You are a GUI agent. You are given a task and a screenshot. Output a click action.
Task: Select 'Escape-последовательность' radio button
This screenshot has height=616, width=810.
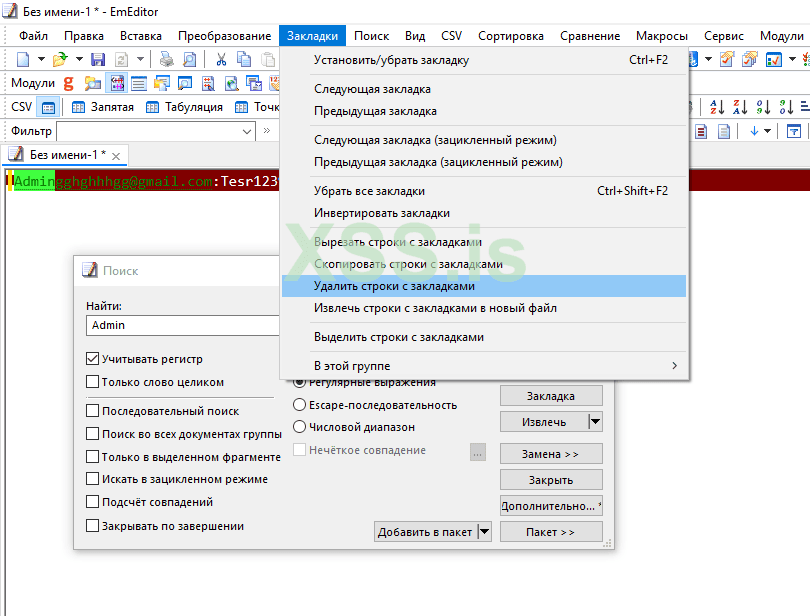point(299,405)
